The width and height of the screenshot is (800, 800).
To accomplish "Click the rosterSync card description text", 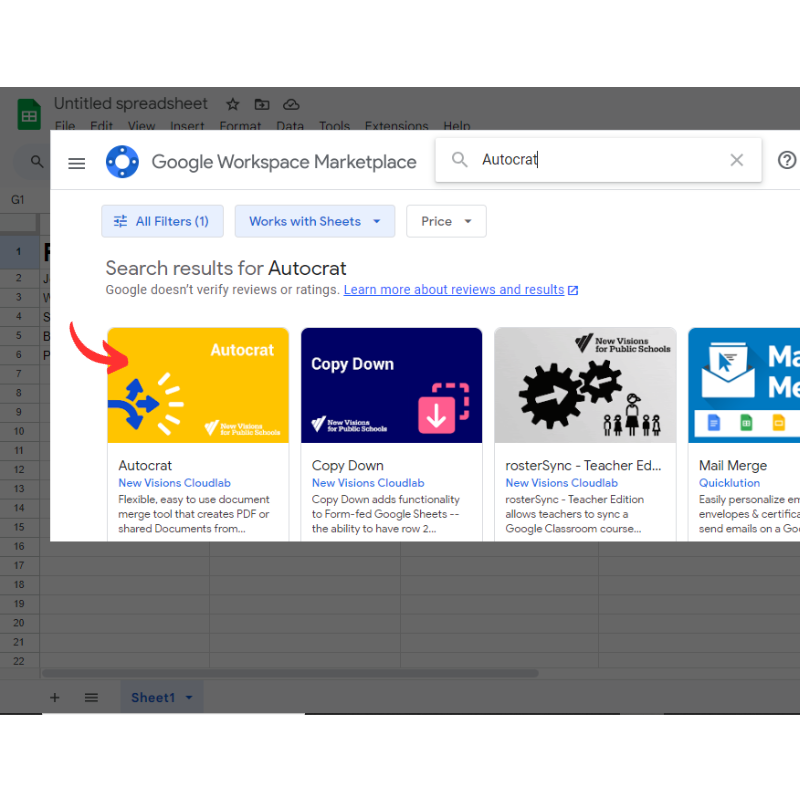I will point(574,514).
